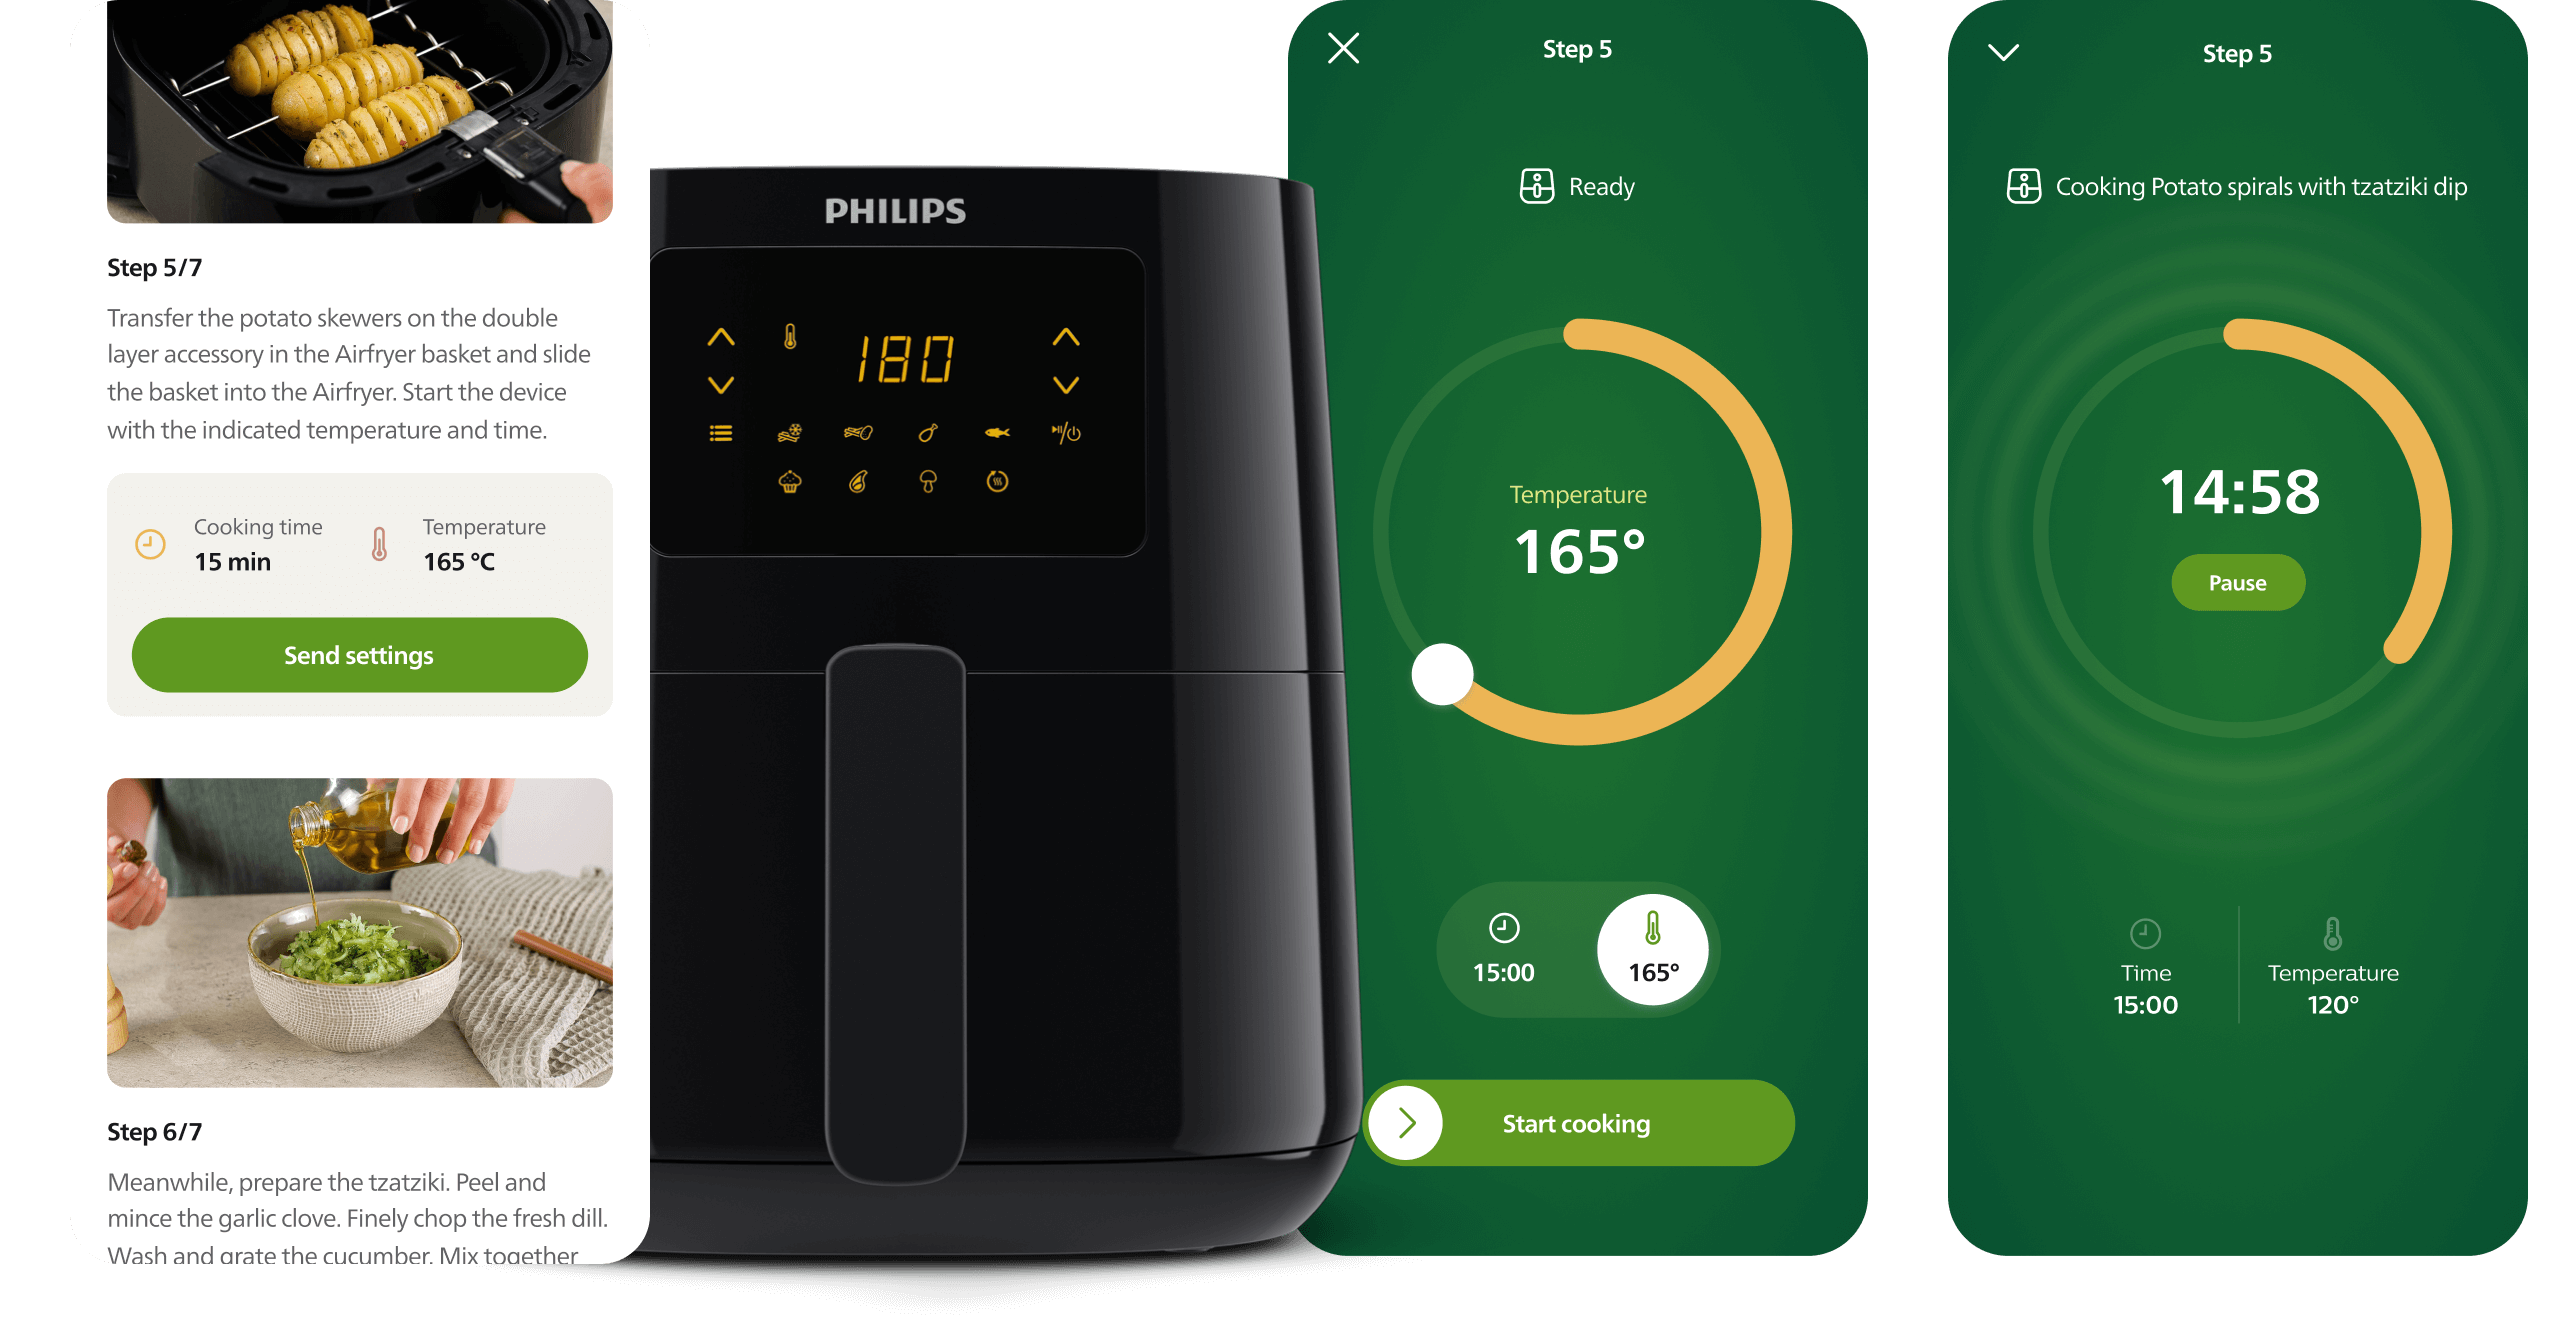This screenshot has height=1320, width=2560.
Task: Click Start cooking button on ready screen
Action: point(1575,1121)
